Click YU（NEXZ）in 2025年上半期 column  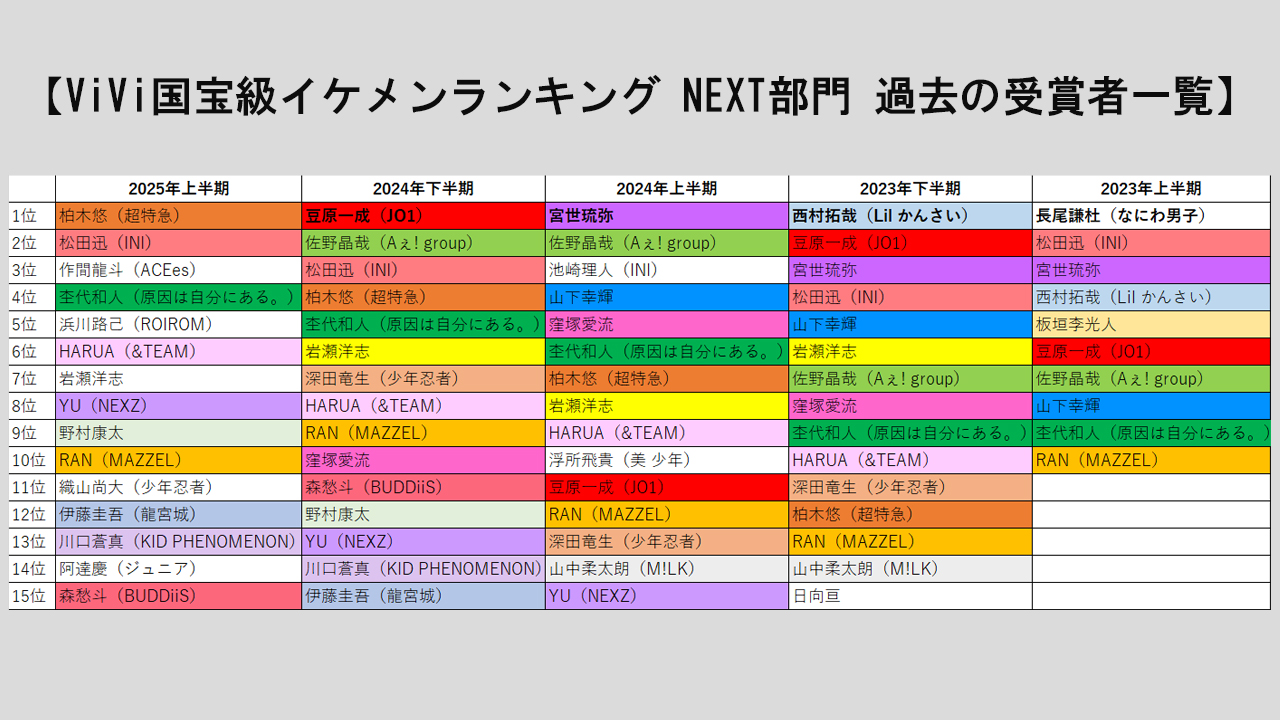click(x=179, y=406)
